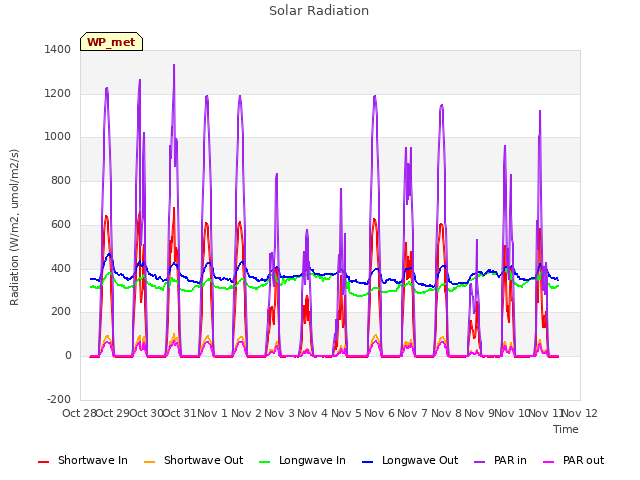The width and height of the screenshot is (640, 480).
Task: Select the Longwave Out legend entry
Action: coord(410,460)
